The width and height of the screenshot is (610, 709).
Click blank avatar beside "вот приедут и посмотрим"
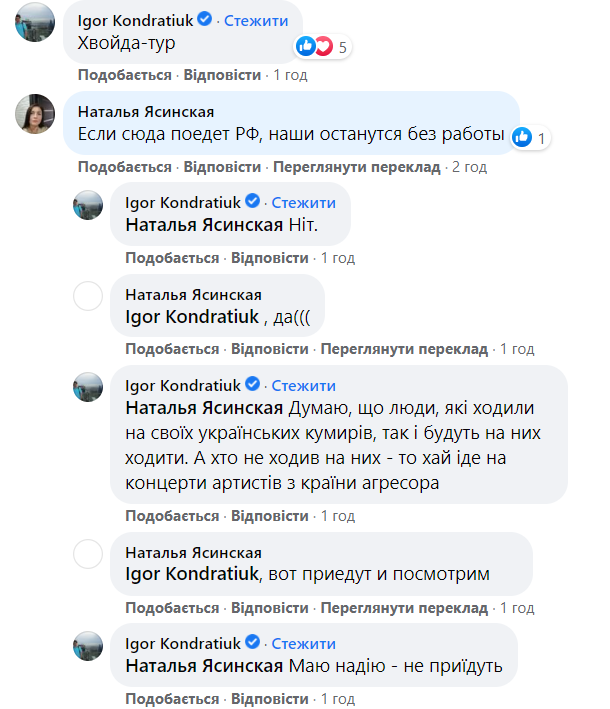(x=90, y=555)
